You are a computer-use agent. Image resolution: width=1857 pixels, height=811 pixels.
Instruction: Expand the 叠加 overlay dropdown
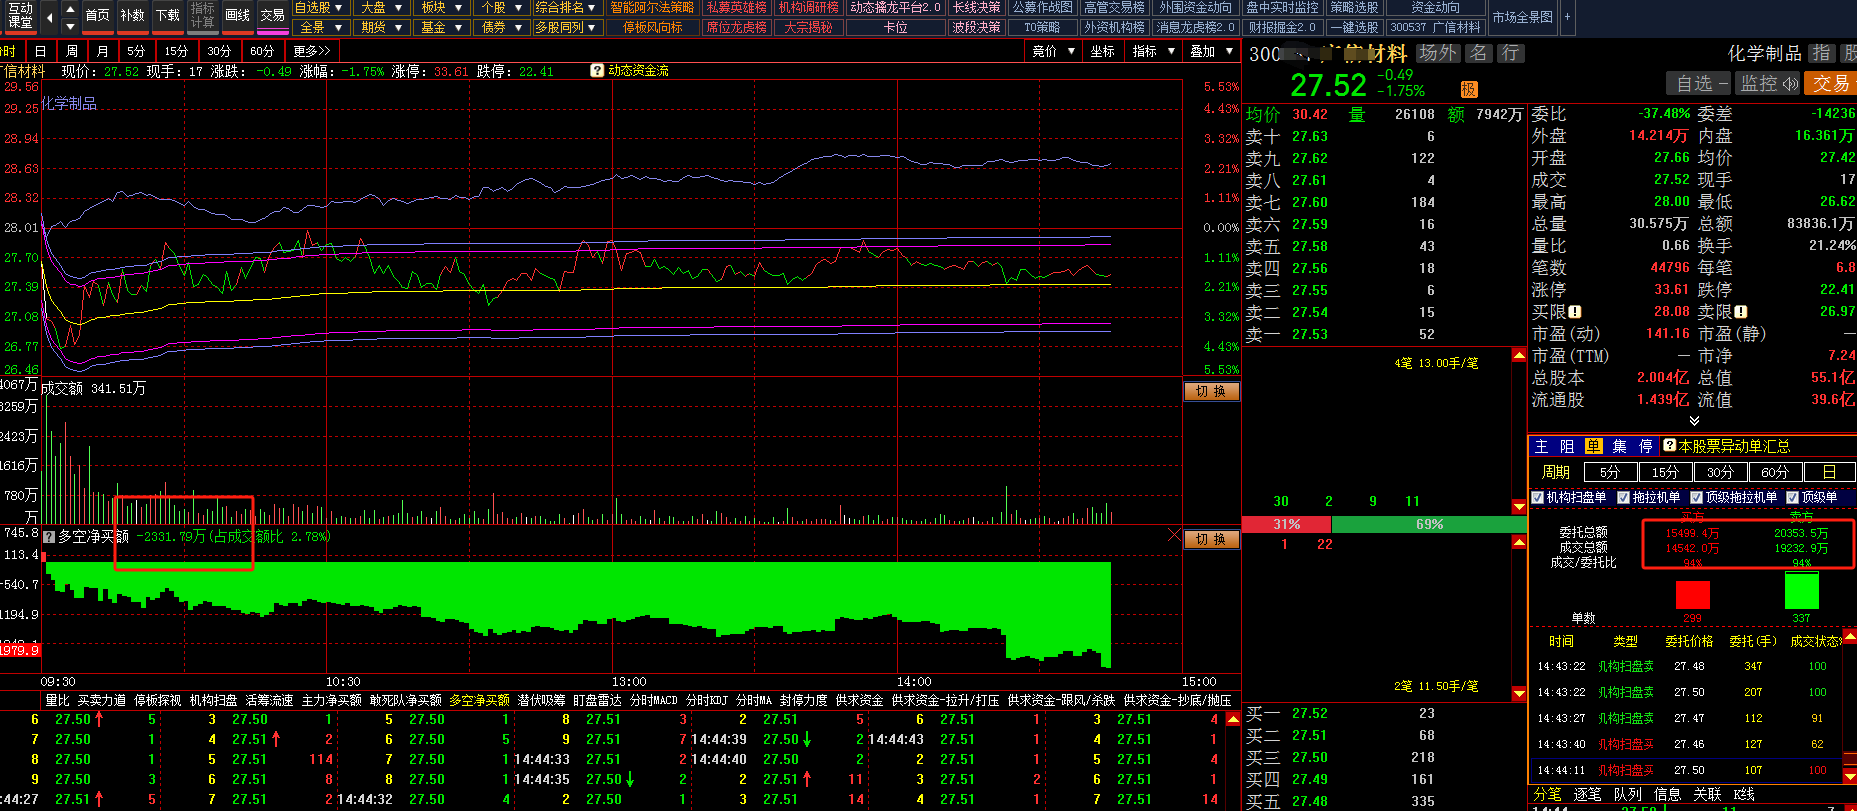1211,51
